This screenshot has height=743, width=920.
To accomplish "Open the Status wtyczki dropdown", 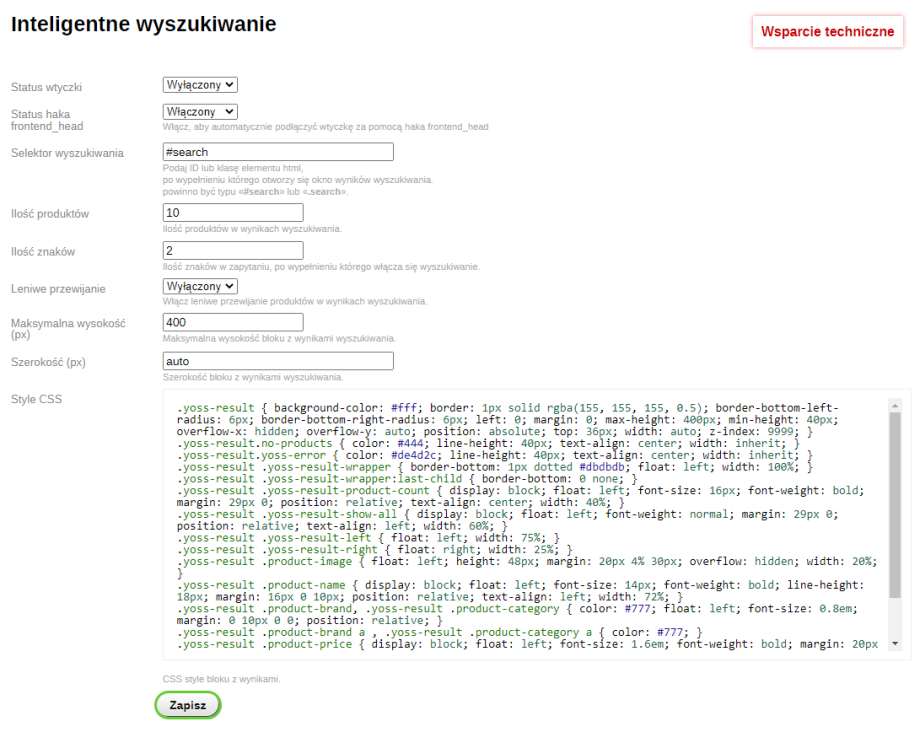I will (x=200, y=85).
